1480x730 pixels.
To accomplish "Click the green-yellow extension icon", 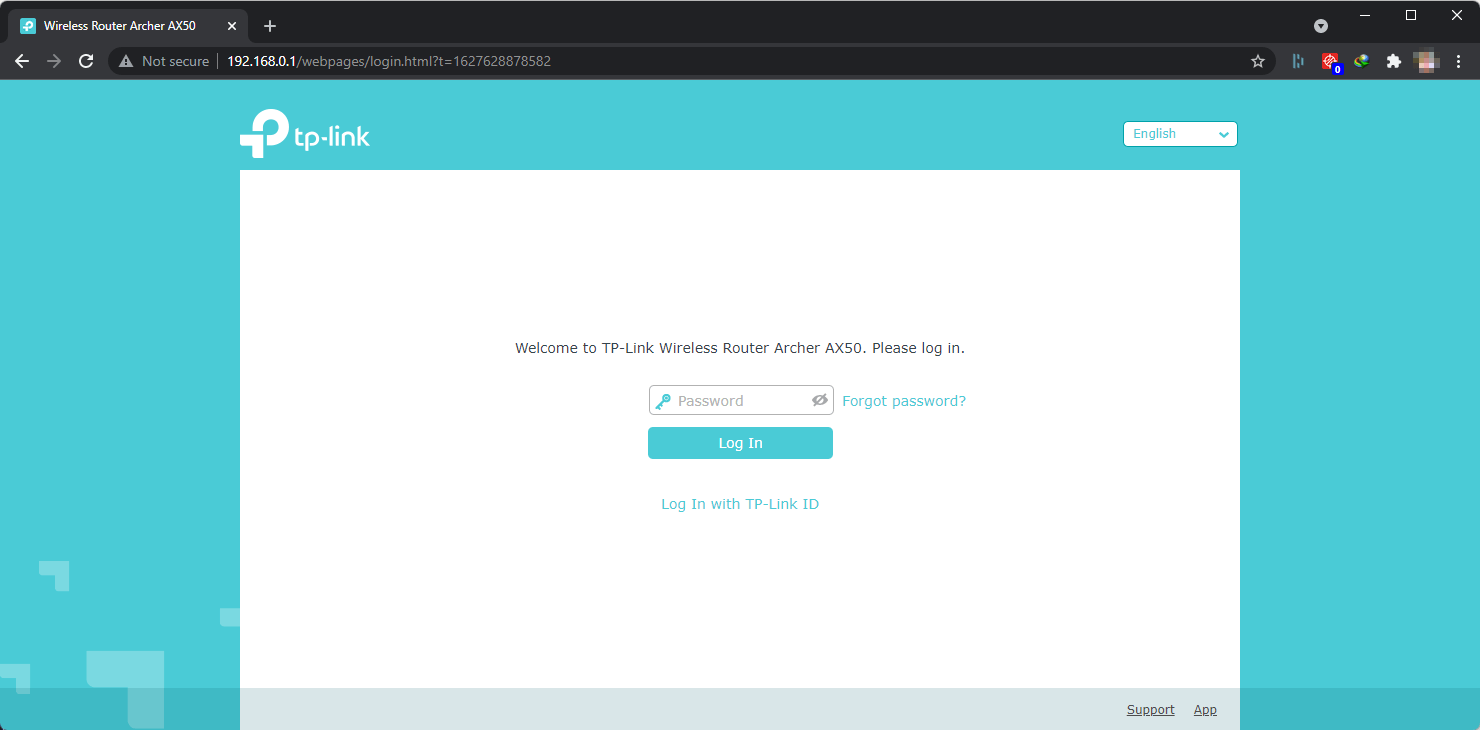I will pos(1361,61).
